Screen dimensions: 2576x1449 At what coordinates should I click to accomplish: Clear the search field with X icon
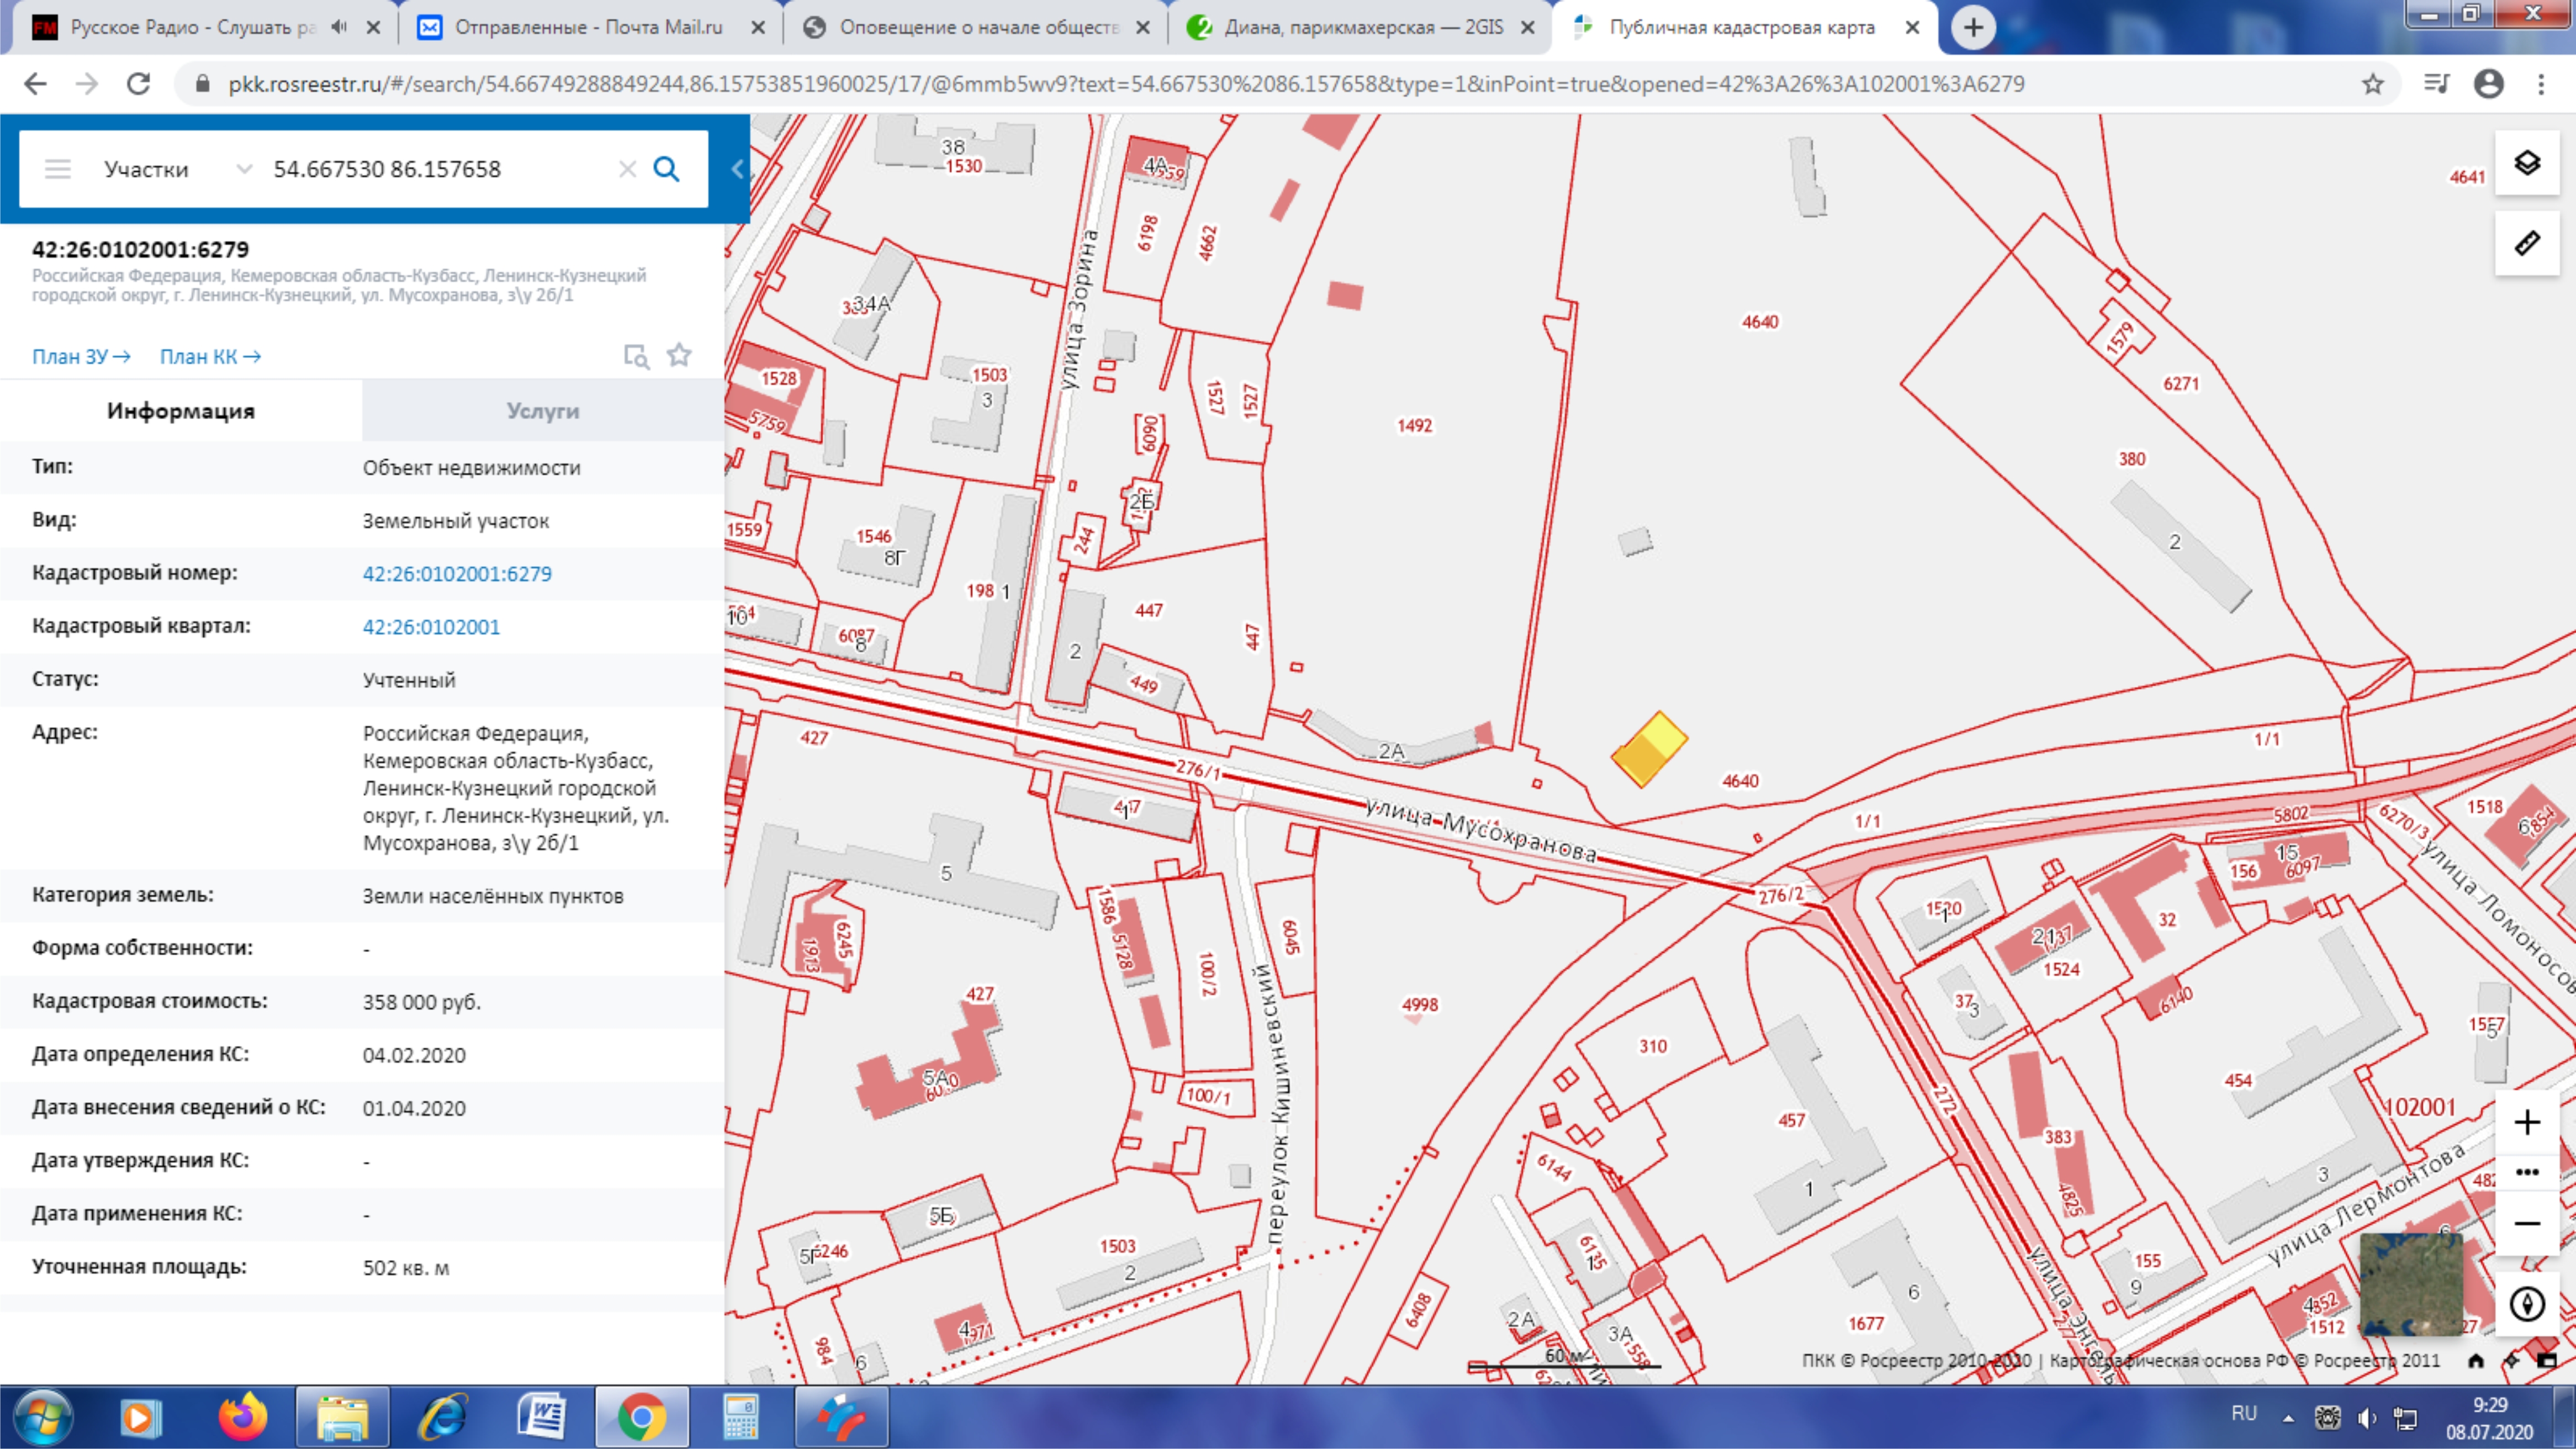(x=627, y=169)
